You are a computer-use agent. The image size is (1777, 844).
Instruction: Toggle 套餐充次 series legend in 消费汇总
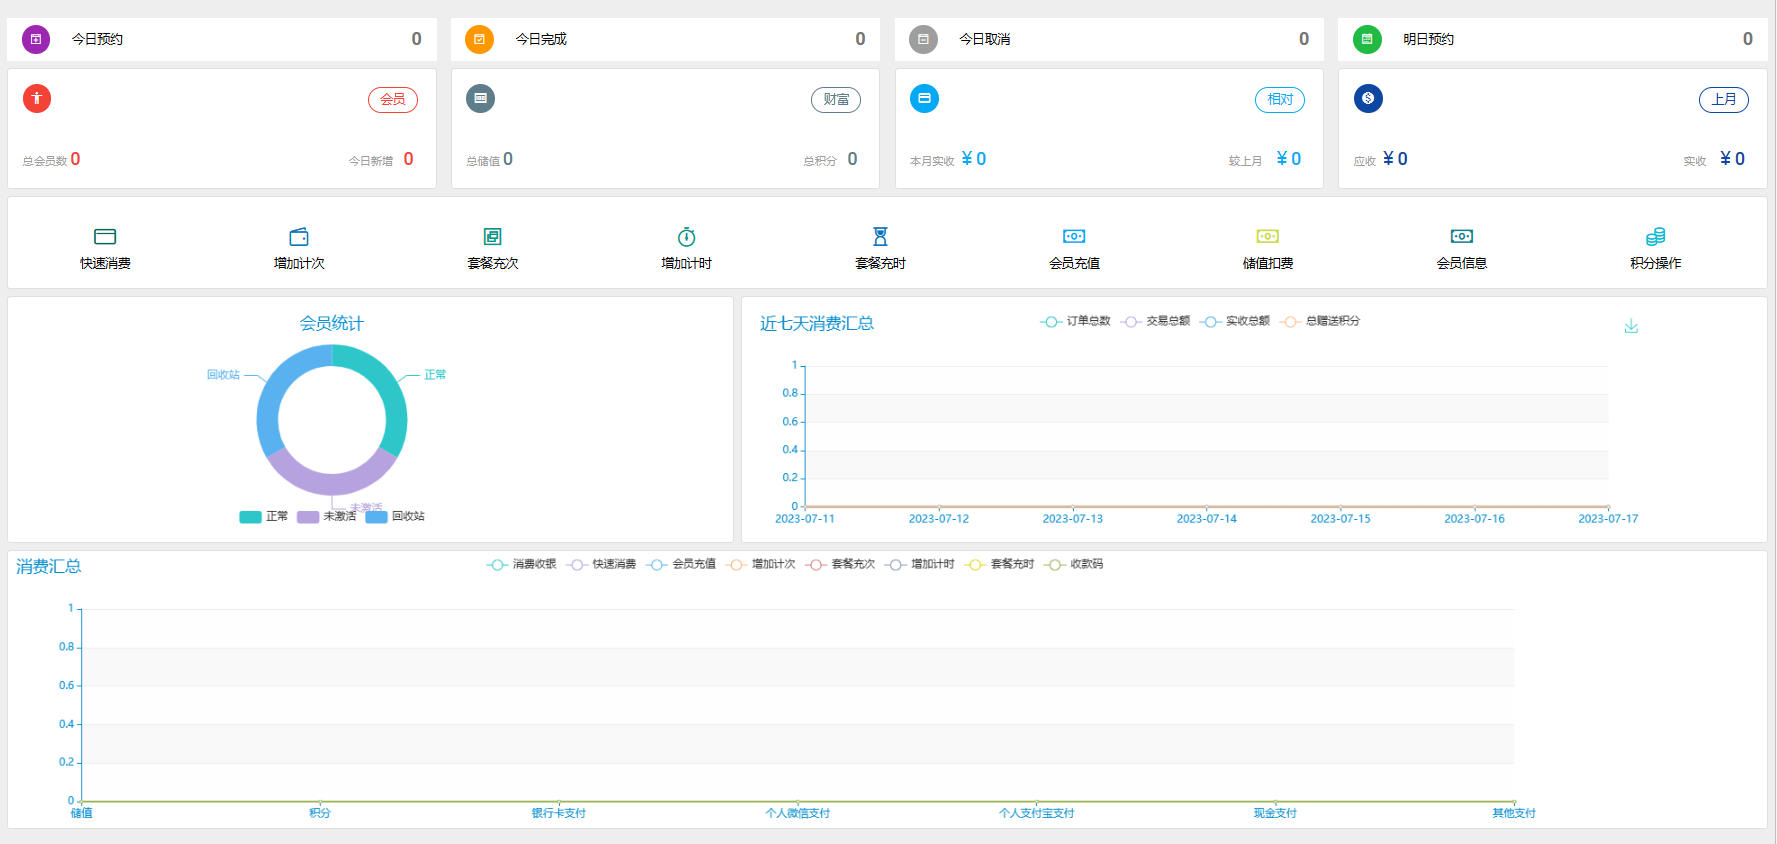(x=840, y=564)
